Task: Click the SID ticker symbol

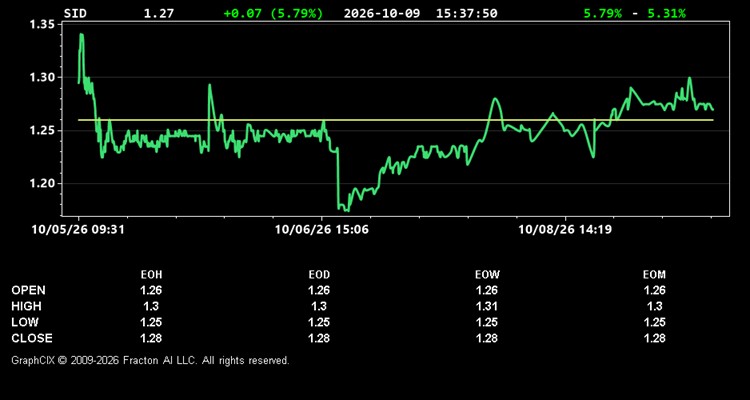Action: coord(75,13)
